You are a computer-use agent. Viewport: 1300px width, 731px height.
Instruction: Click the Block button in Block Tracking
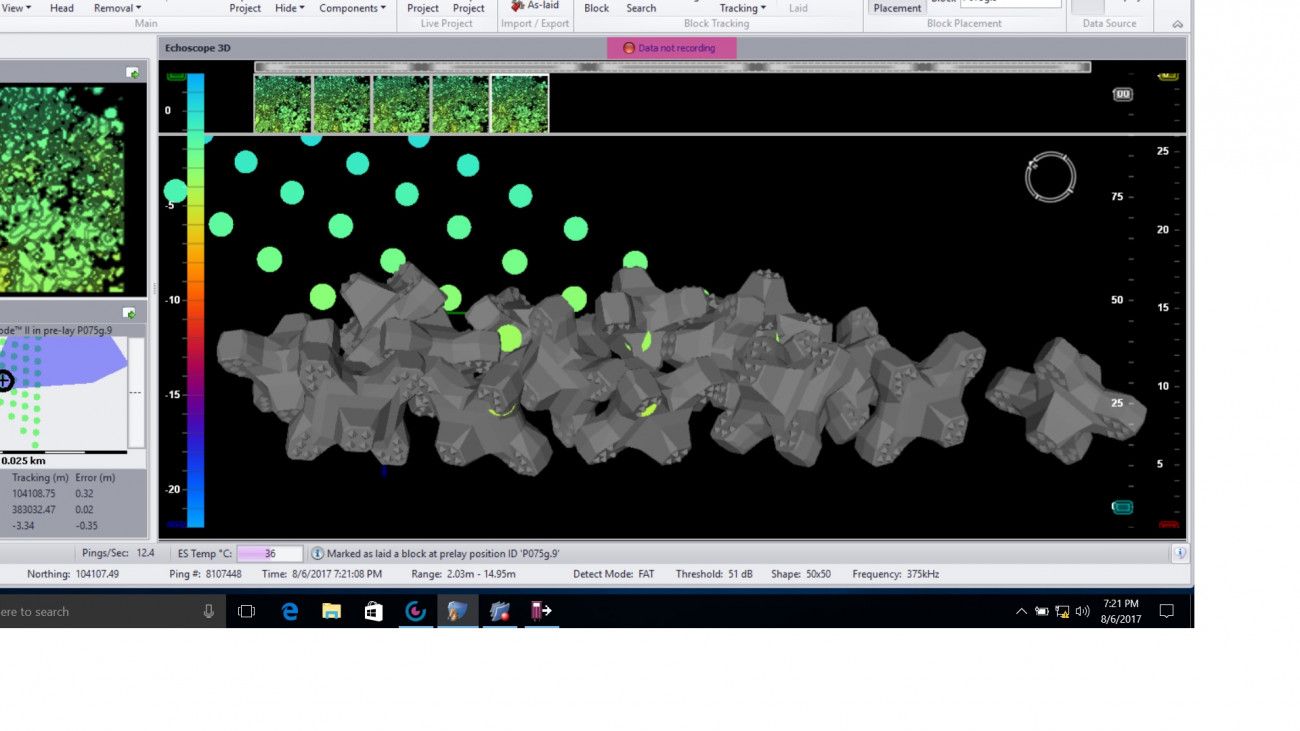(x=597, y=8)
